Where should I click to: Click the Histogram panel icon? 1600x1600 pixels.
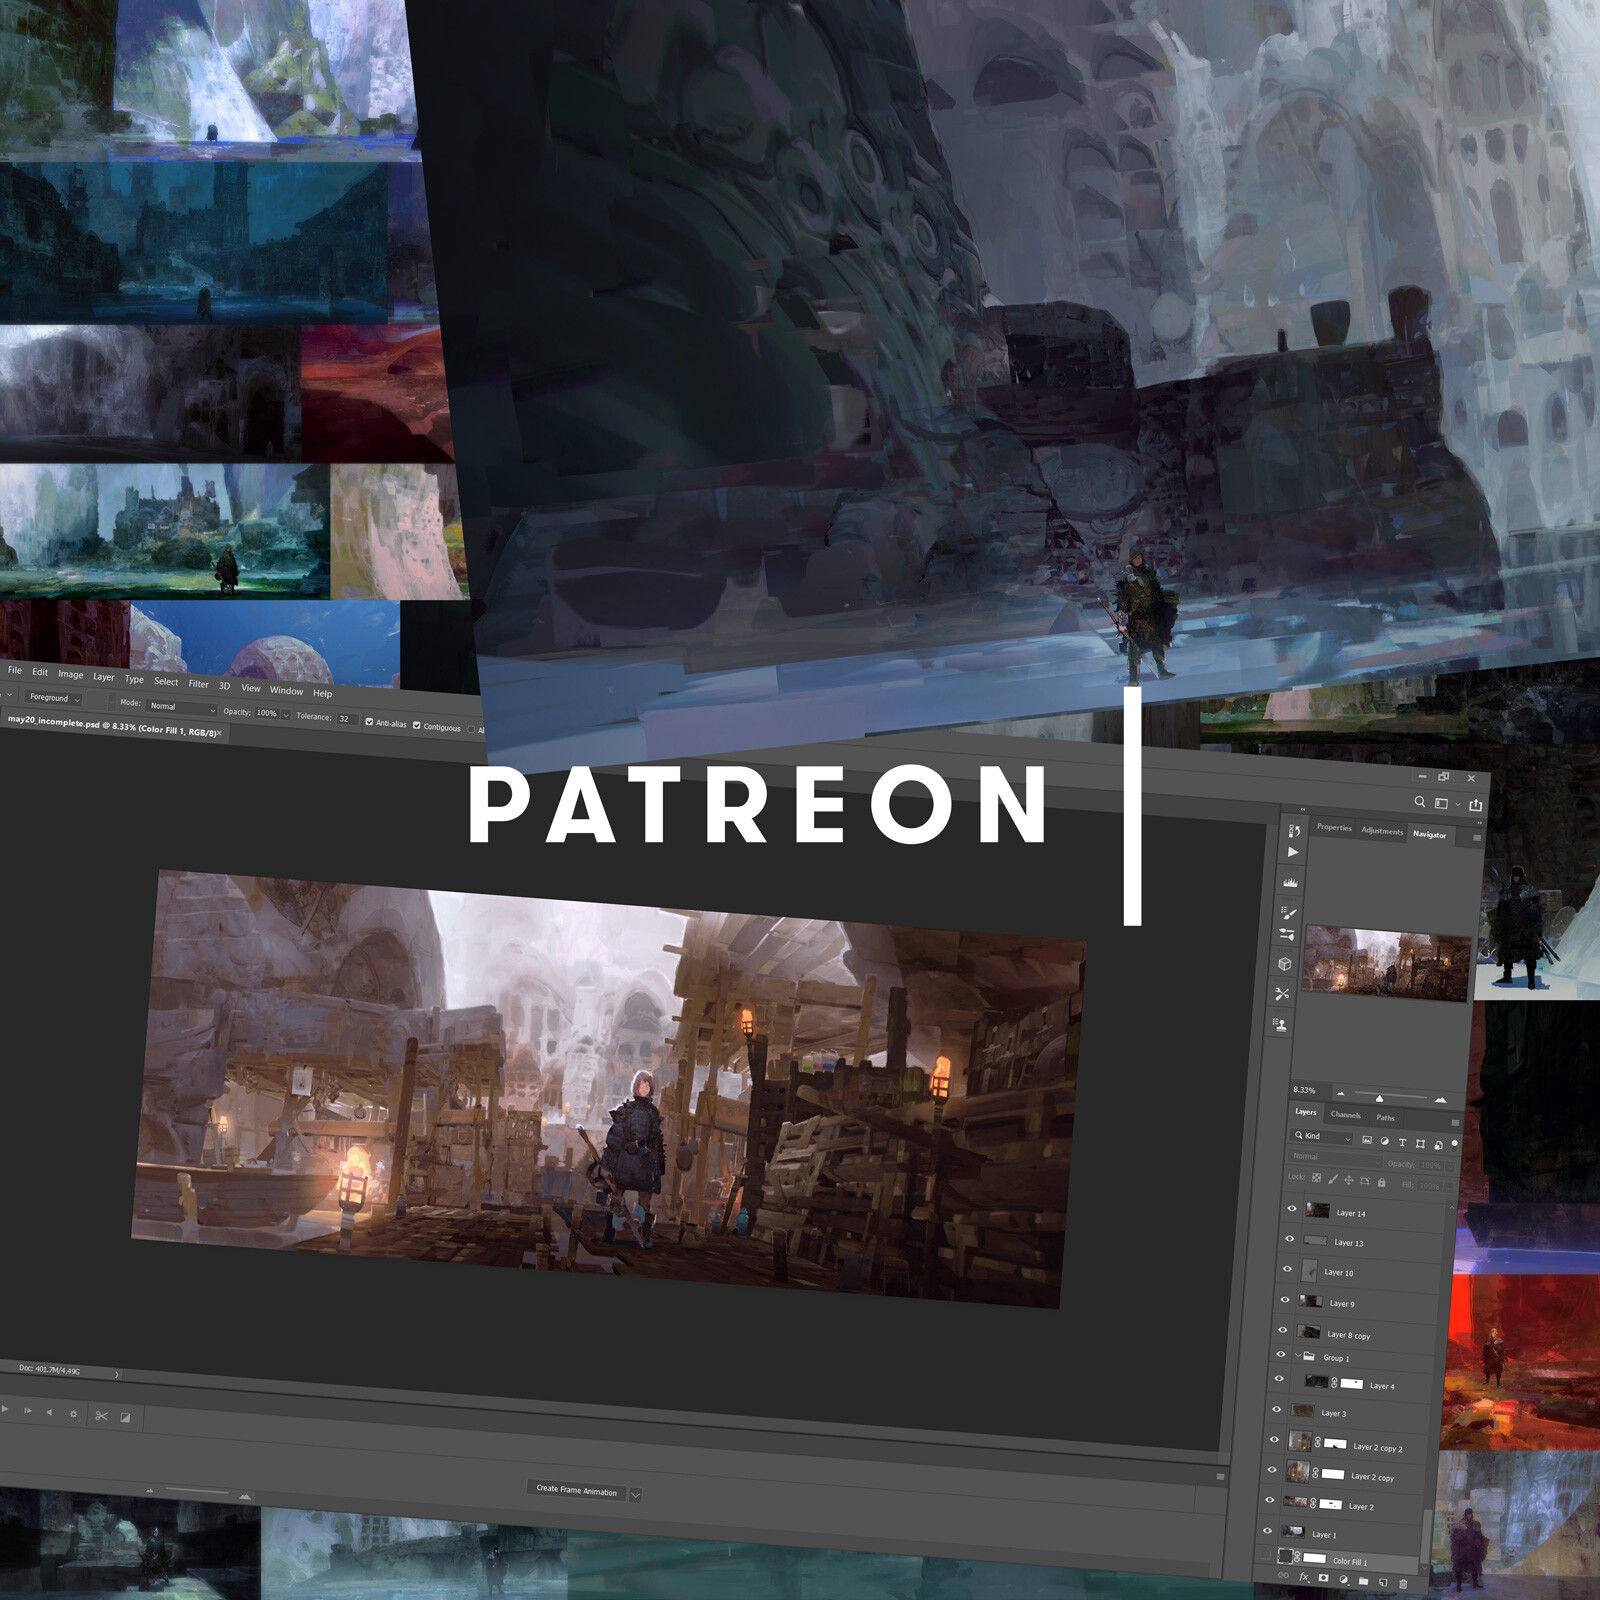pyautogui.click(x=1292, y=883)
